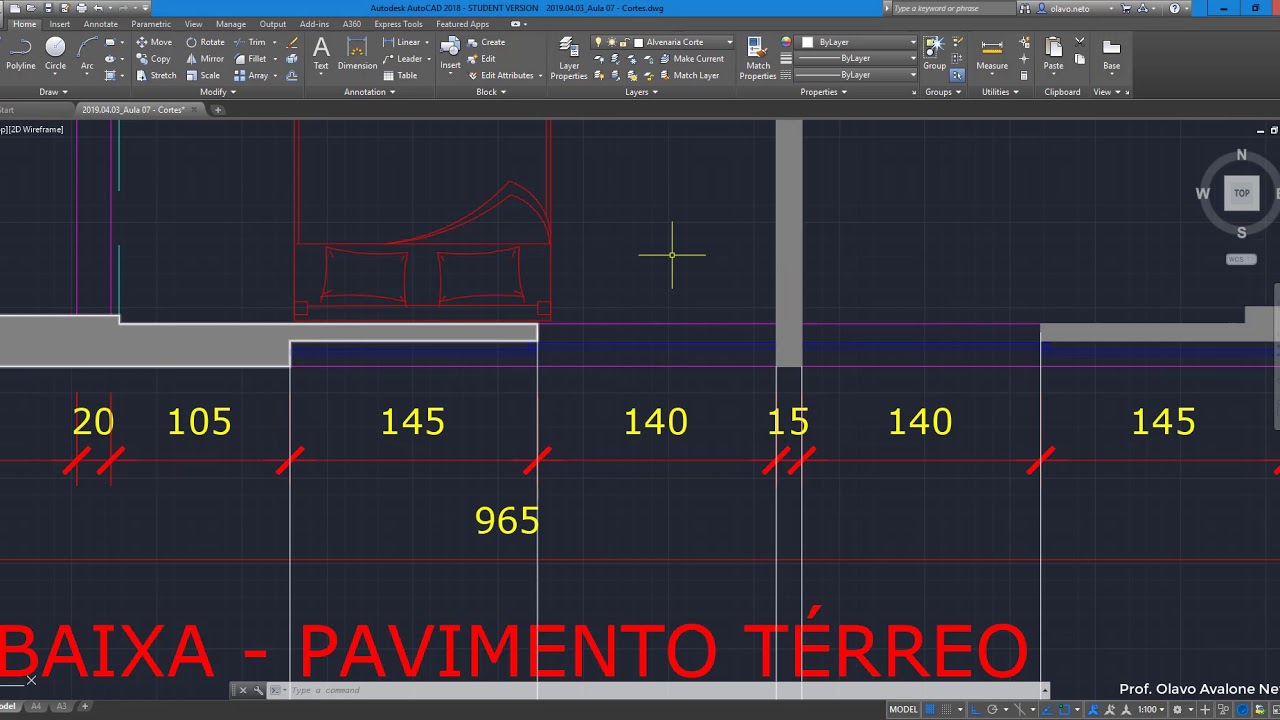
Task: Click Edit Attributes button
Action: 500,75
